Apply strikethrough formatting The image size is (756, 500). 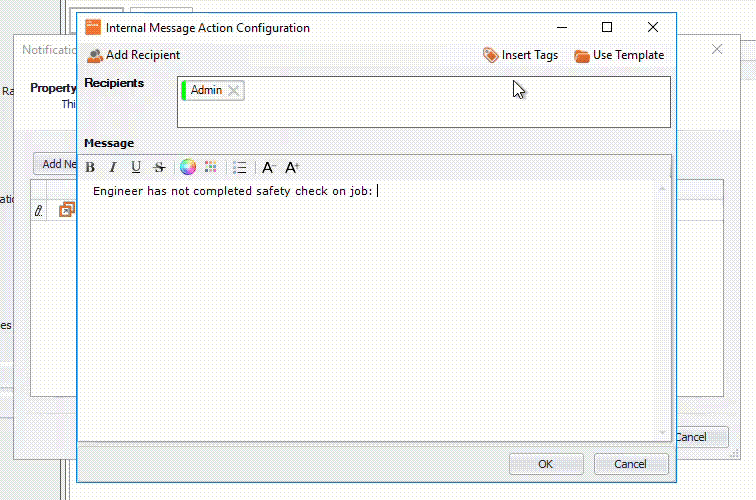coord(159,167)
